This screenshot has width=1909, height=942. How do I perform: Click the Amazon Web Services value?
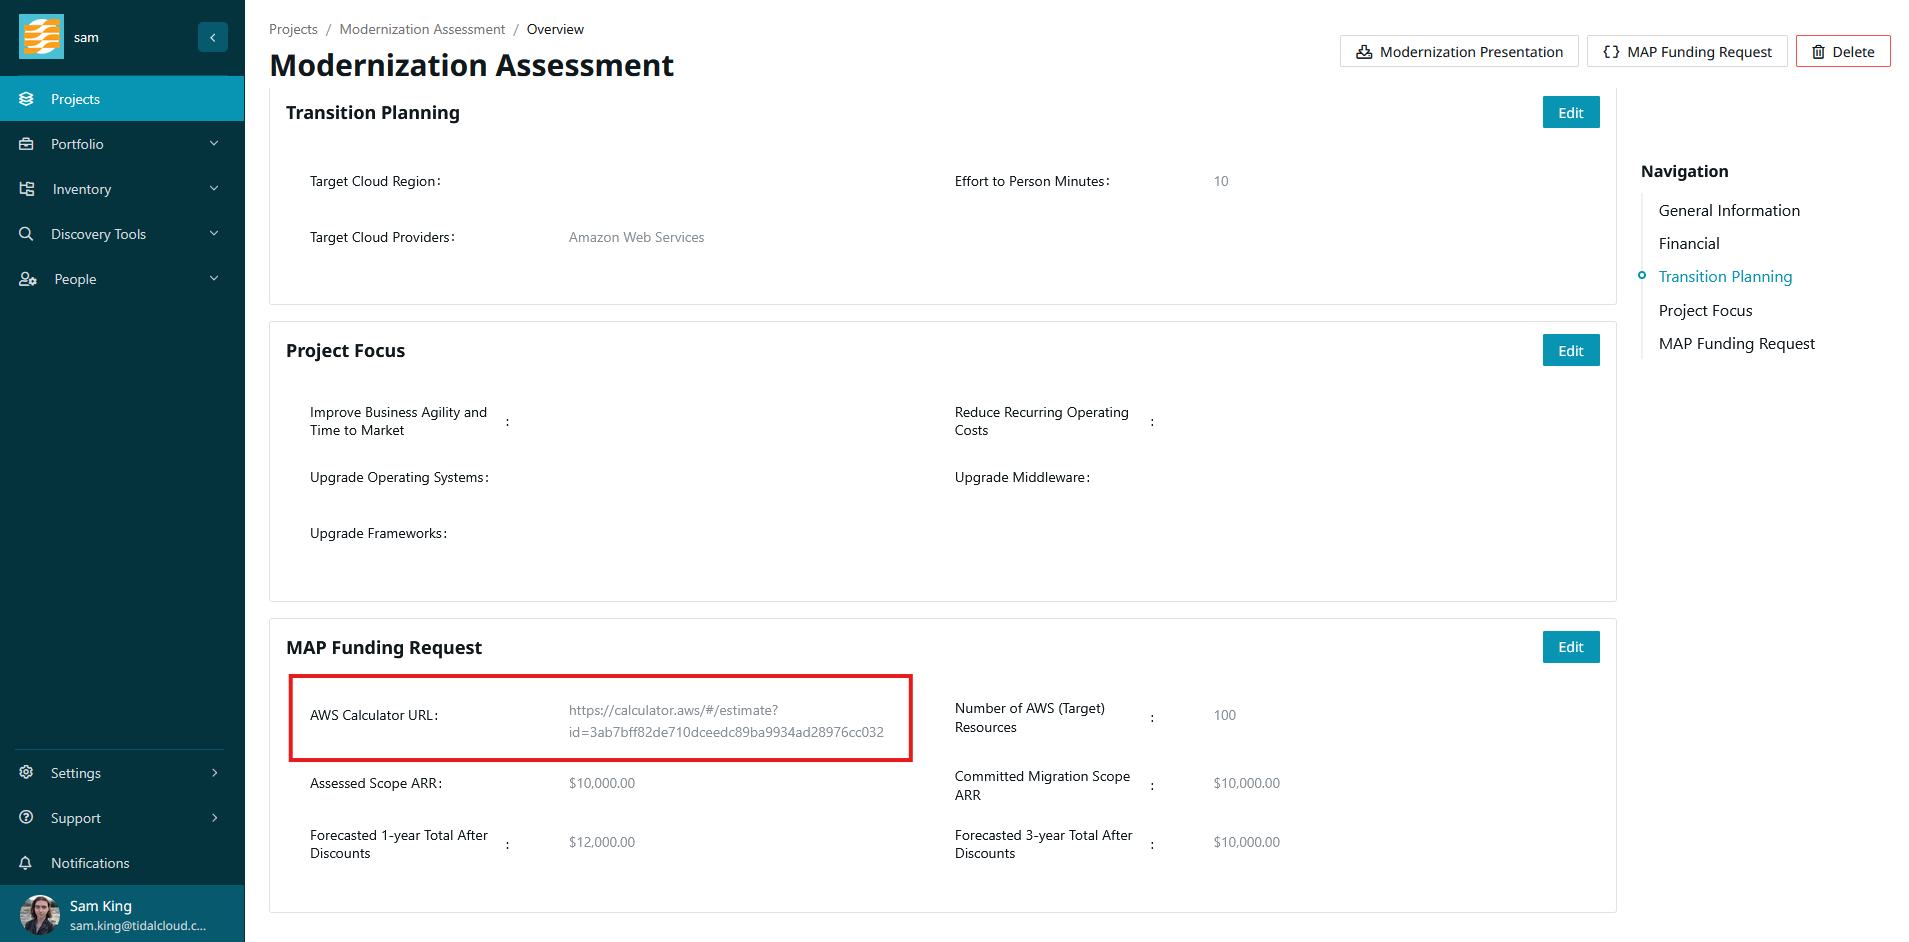[636, 238]
